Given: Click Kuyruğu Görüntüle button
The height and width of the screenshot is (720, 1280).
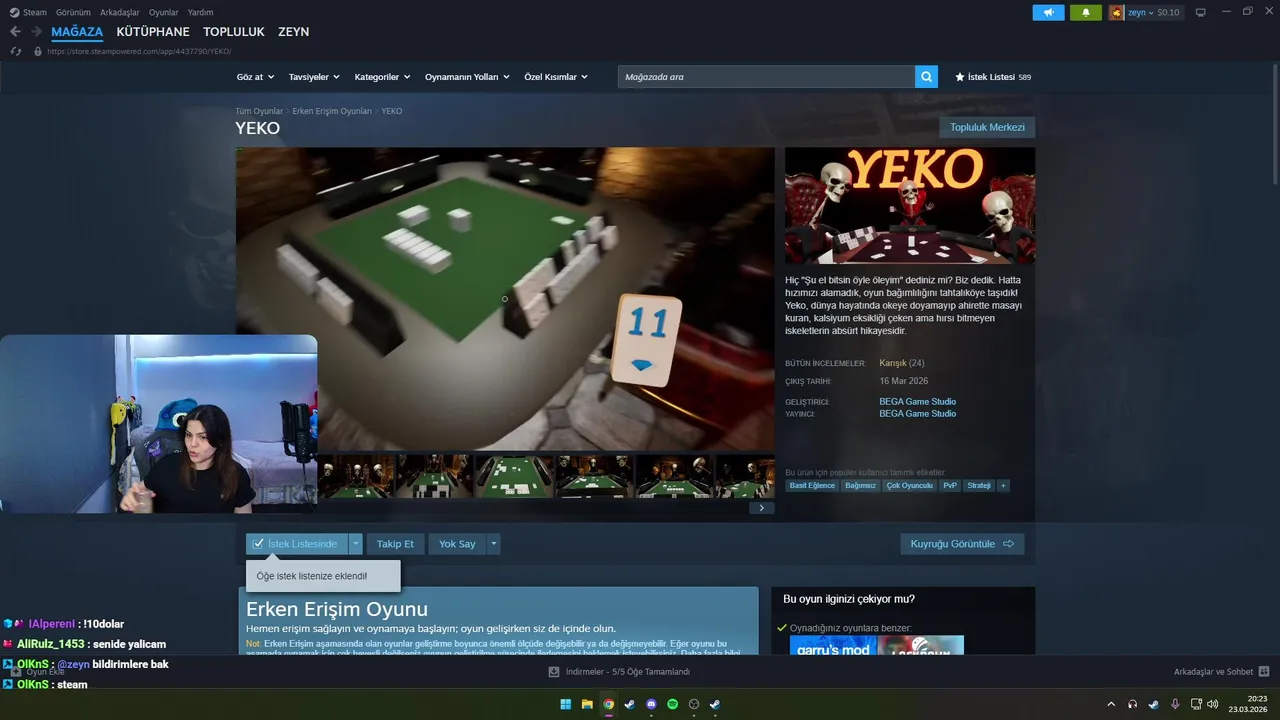Looking at the screenshot, I should pyautogui.click(x=962, y=544).
